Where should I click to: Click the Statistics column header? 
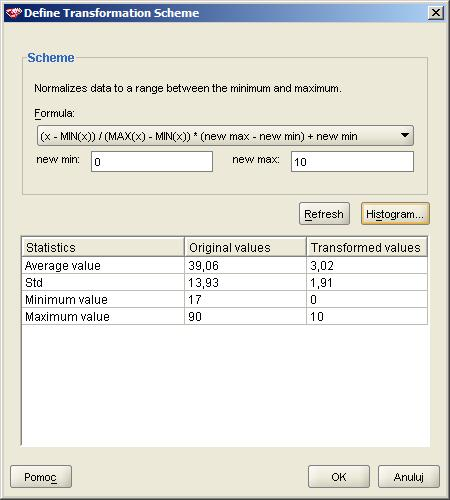pyautogui.click(x=103, y=247)
